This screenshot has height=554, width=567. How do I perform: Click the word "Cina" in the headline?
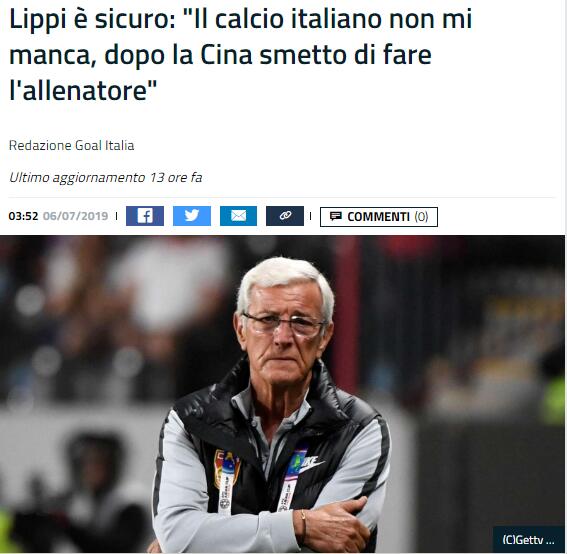[226, 55]
